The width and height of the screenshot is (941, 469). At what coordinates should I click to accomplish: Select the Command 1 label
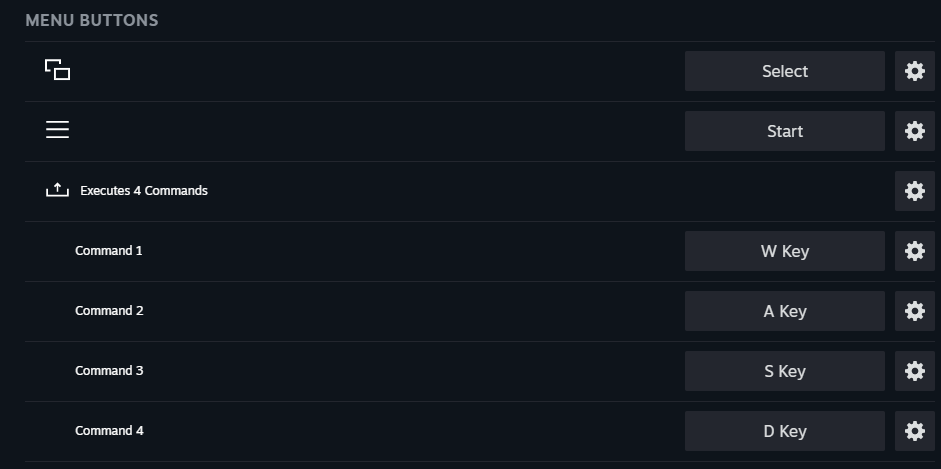109,251
